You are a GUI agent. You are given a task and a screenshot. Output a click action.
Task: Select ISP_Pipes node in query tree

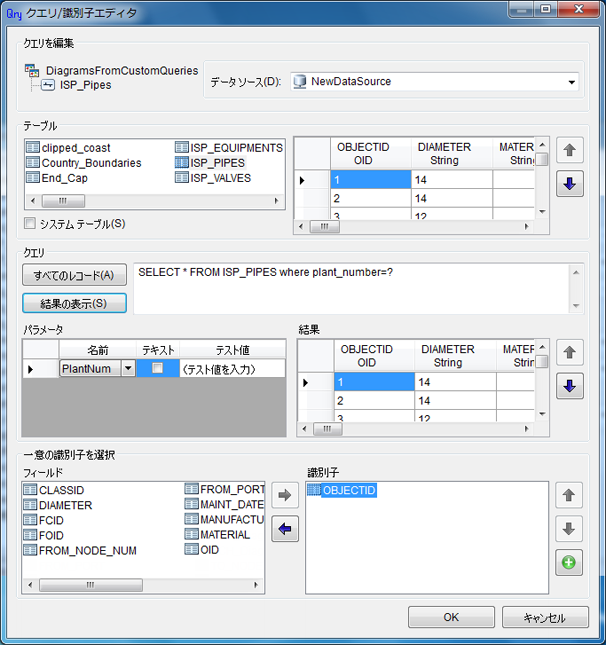coord(83,85)
